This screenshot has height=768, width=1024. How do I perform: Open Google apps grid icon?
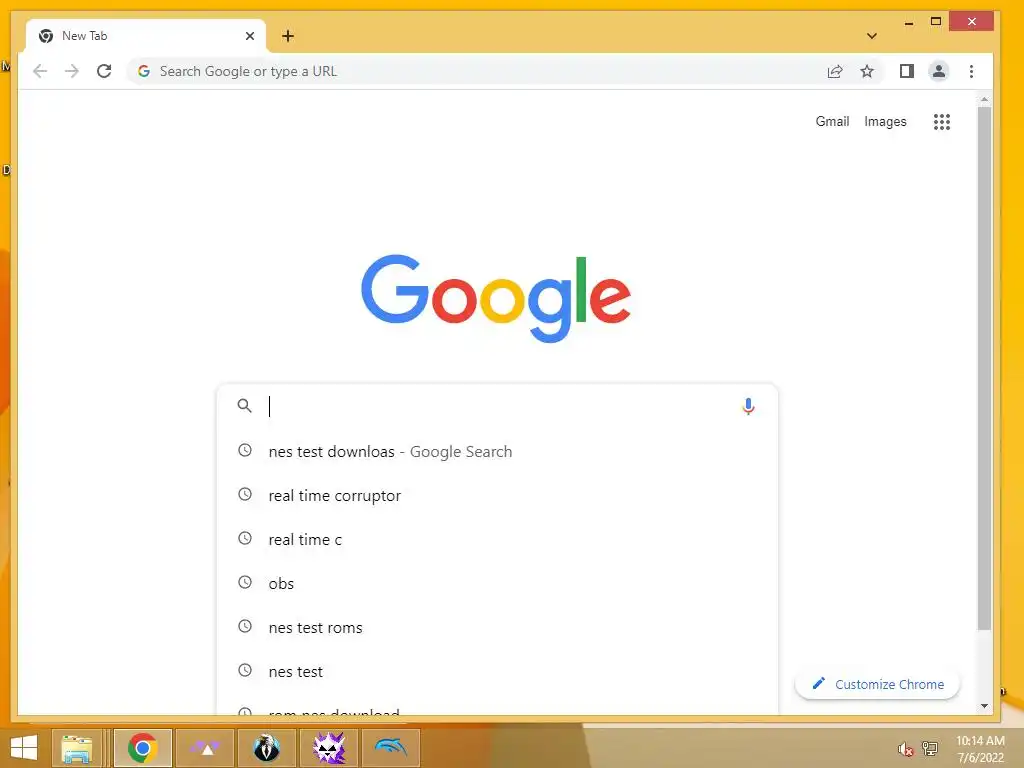[942, 121]
